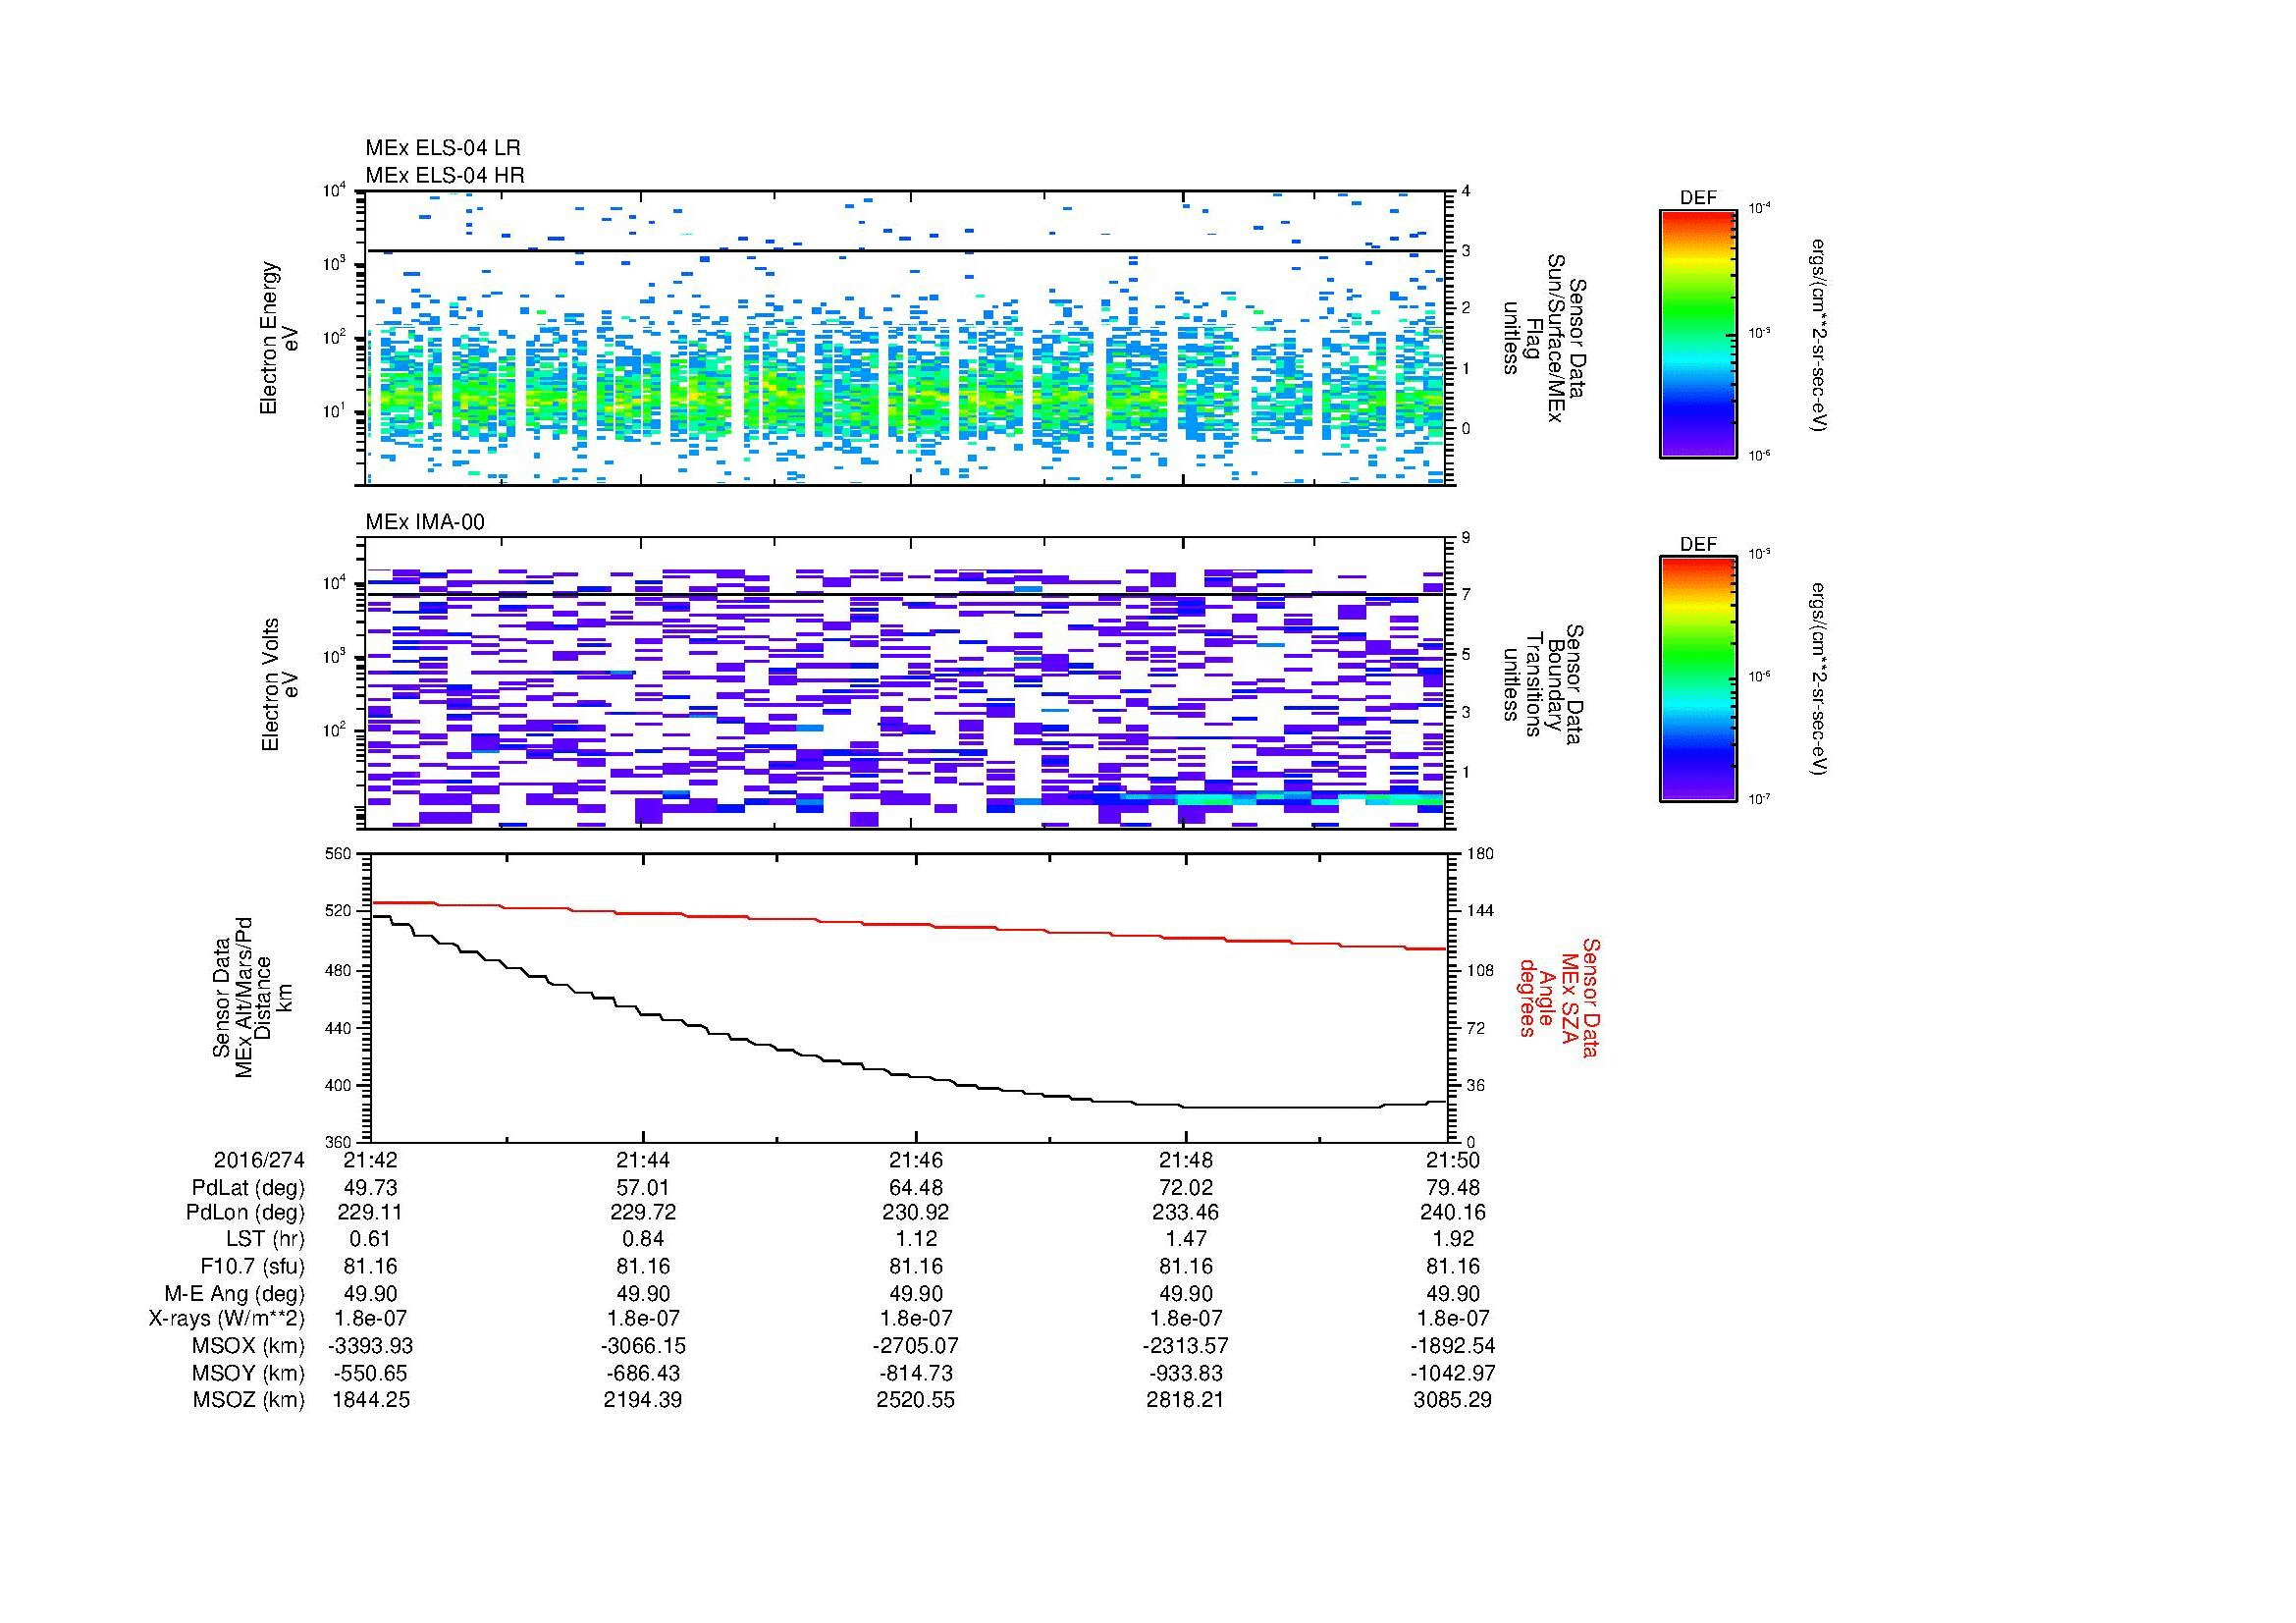Click the ELS DEF color bar

point(1698,333)
